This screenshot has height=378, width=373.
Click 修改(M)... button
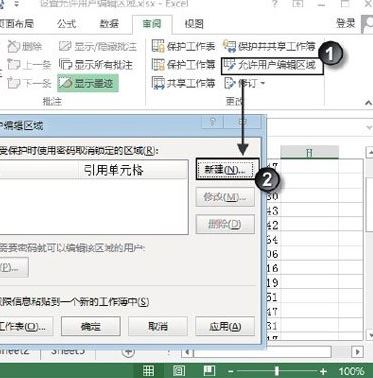(x=225, y=197)
